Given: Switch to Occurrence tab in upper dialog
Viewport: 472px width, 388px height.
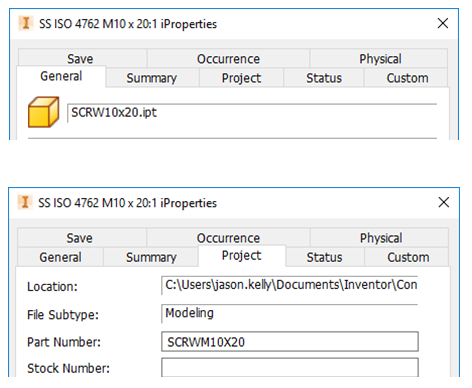Looking at the screenshot, I should point(228,58).
